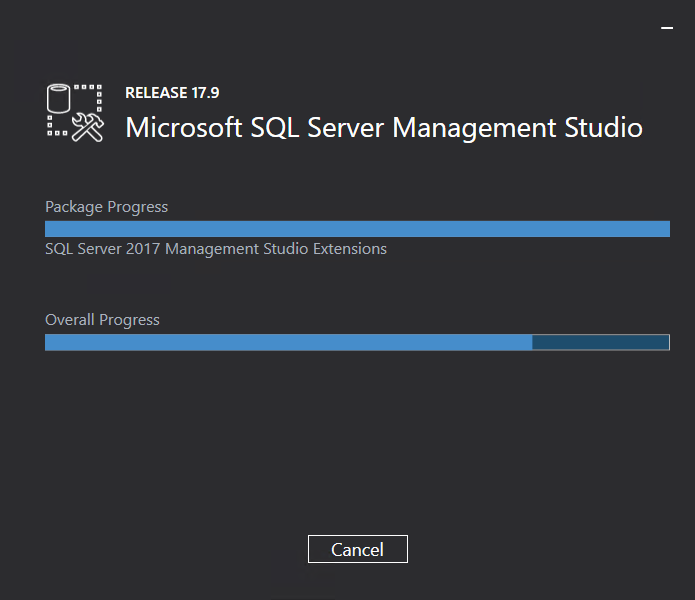The image size is (695, 600).
Task: Click the Cancel button
Action: tap(357, 549)
